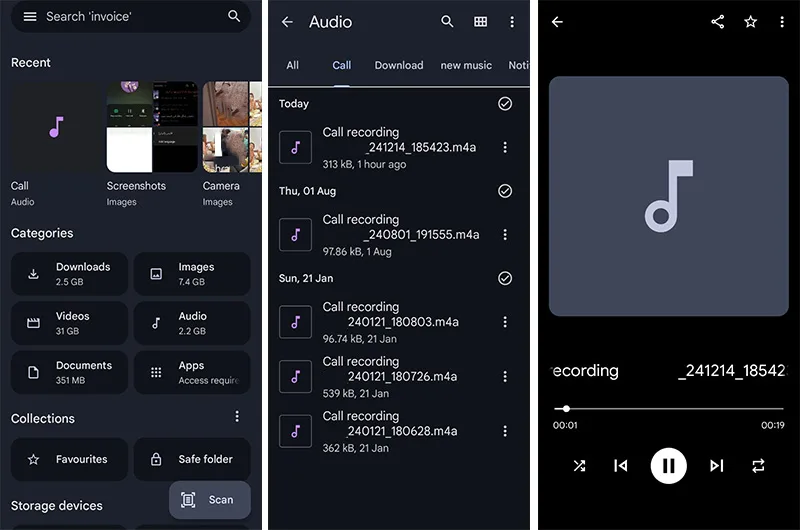Viewport: 800px width, 530px height.
Task: Open overflow menu in Audio header
Action: tap(512, 22)
